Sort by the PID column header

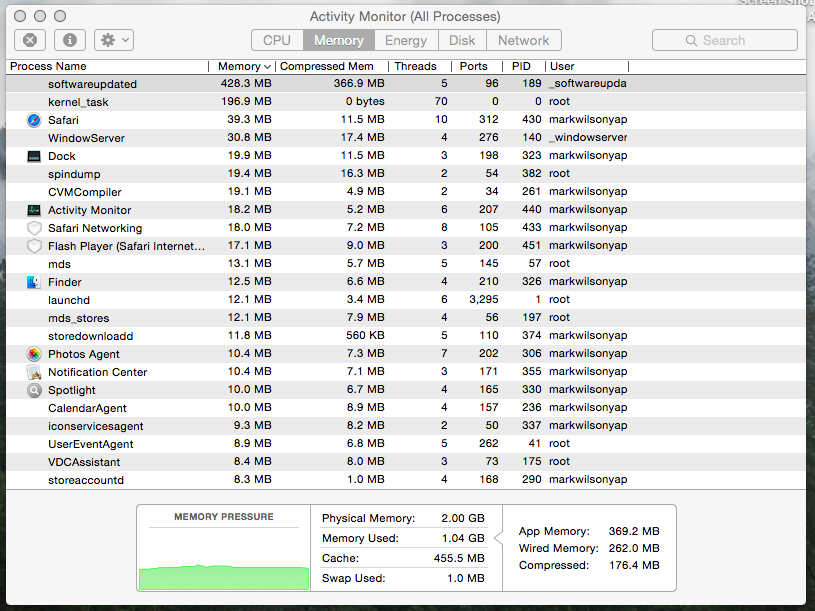click(524, 67)
